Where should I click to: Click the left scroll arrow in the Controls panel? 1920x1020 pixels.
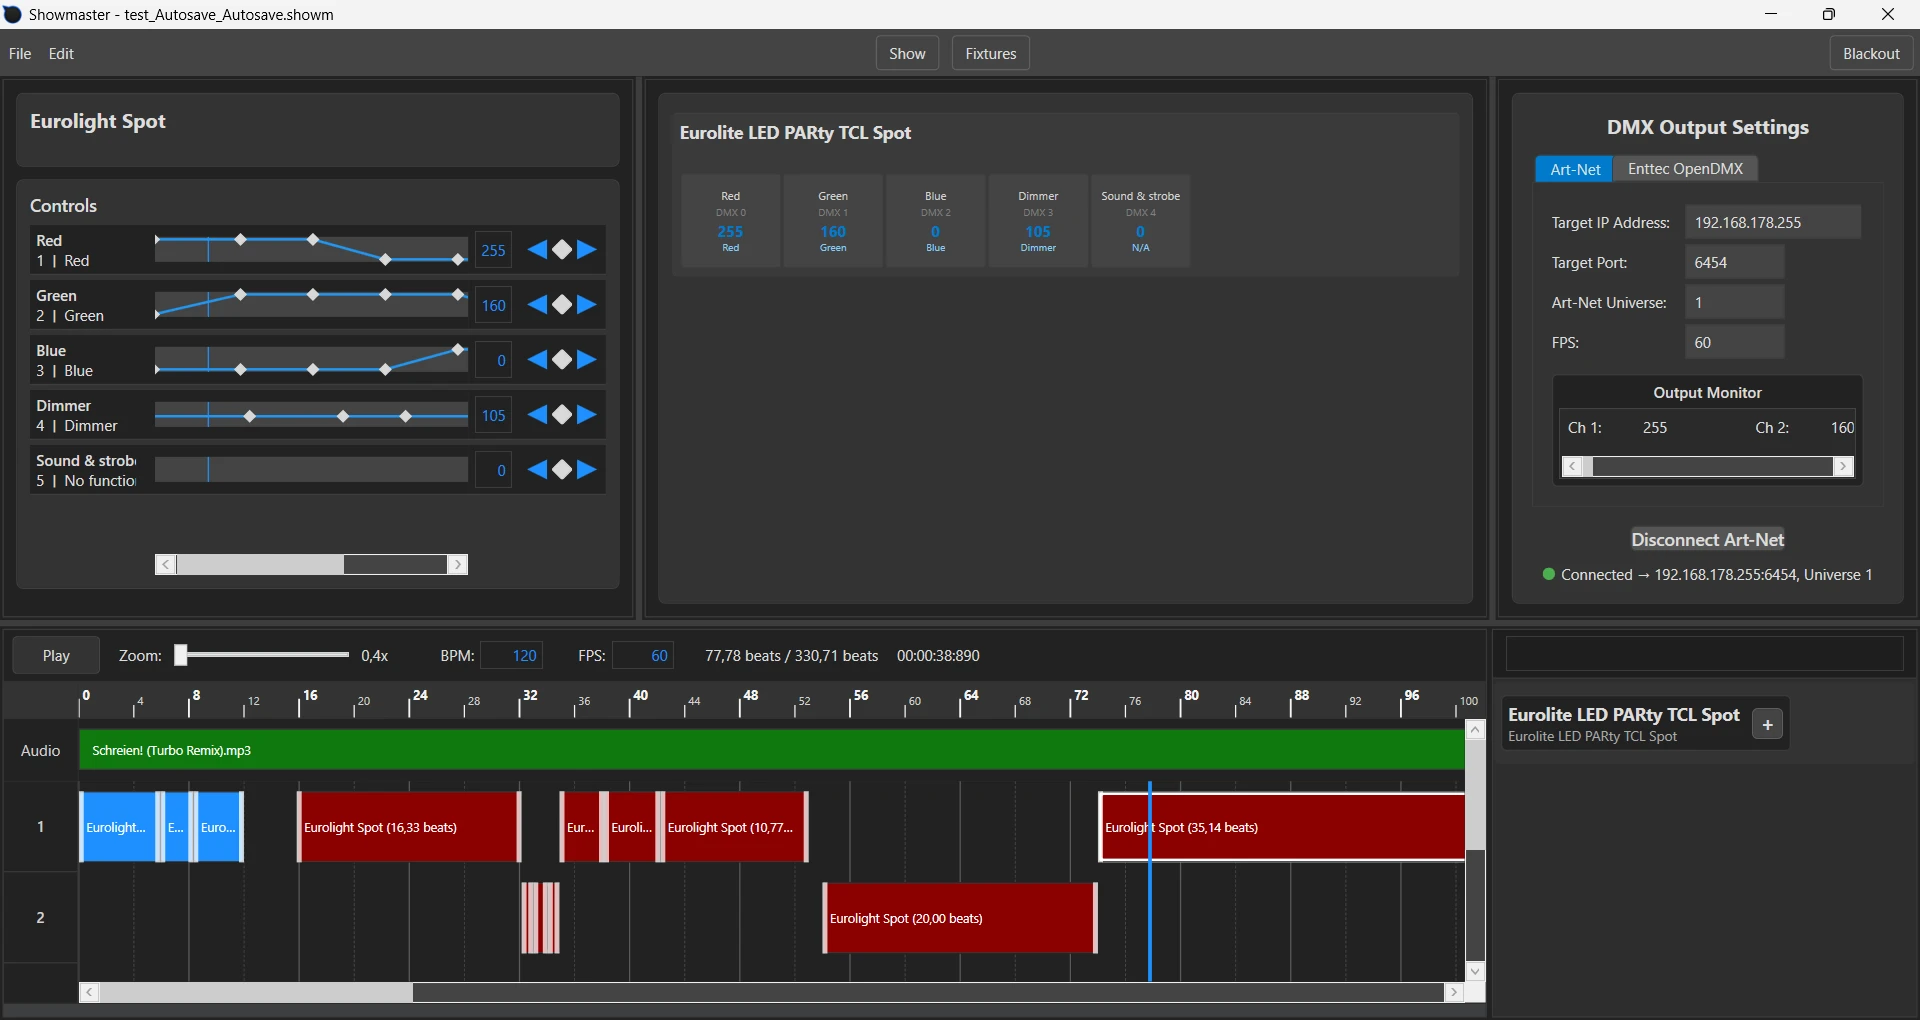[165, 565]
